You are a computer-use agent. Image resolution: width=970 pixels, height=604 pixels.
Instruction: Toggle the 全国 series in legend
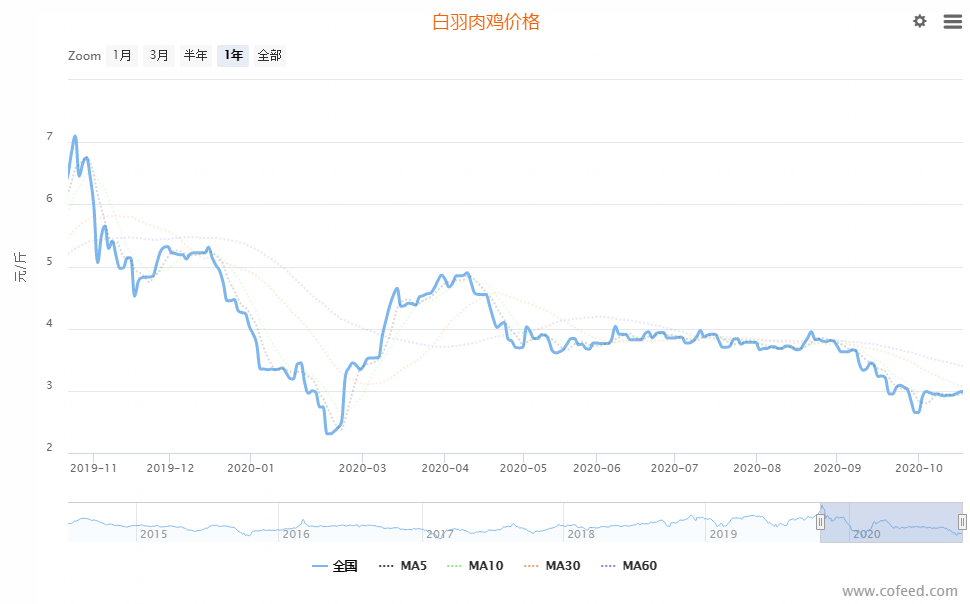[335, 566]
